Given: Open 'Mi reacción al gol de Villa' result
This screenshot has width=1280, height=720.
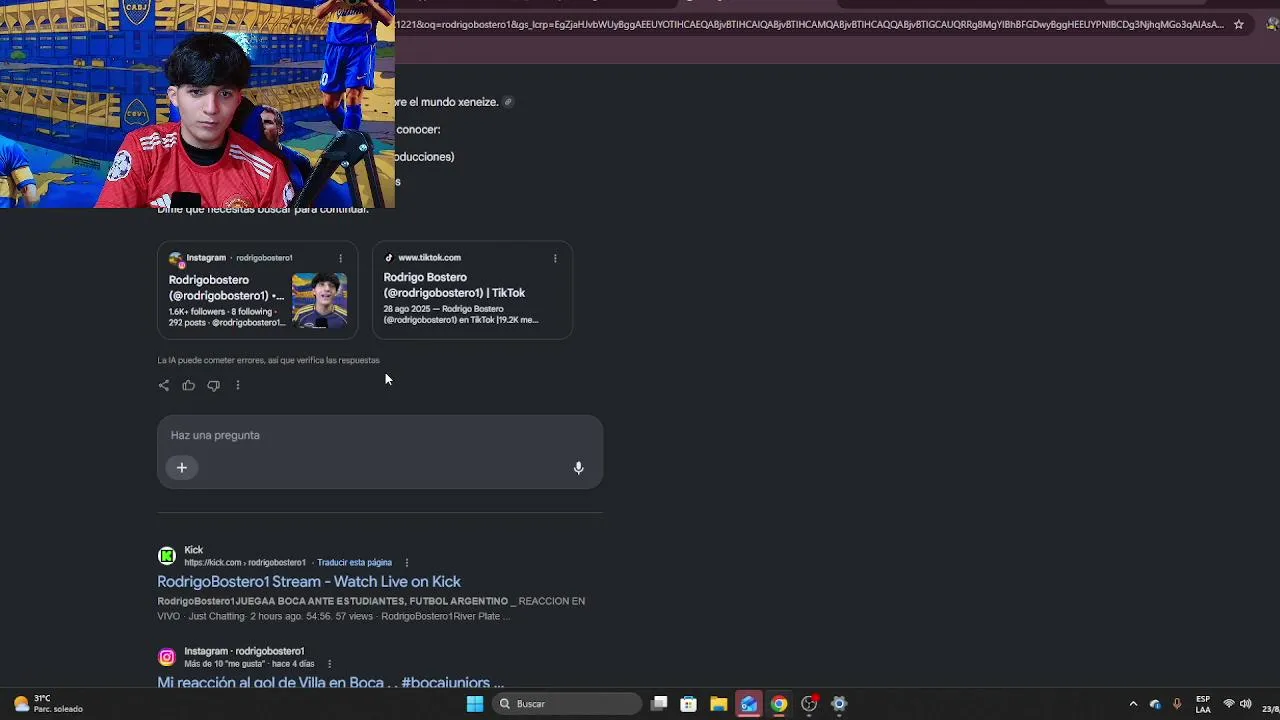Looking at the screenshot, I should point(330,682).
